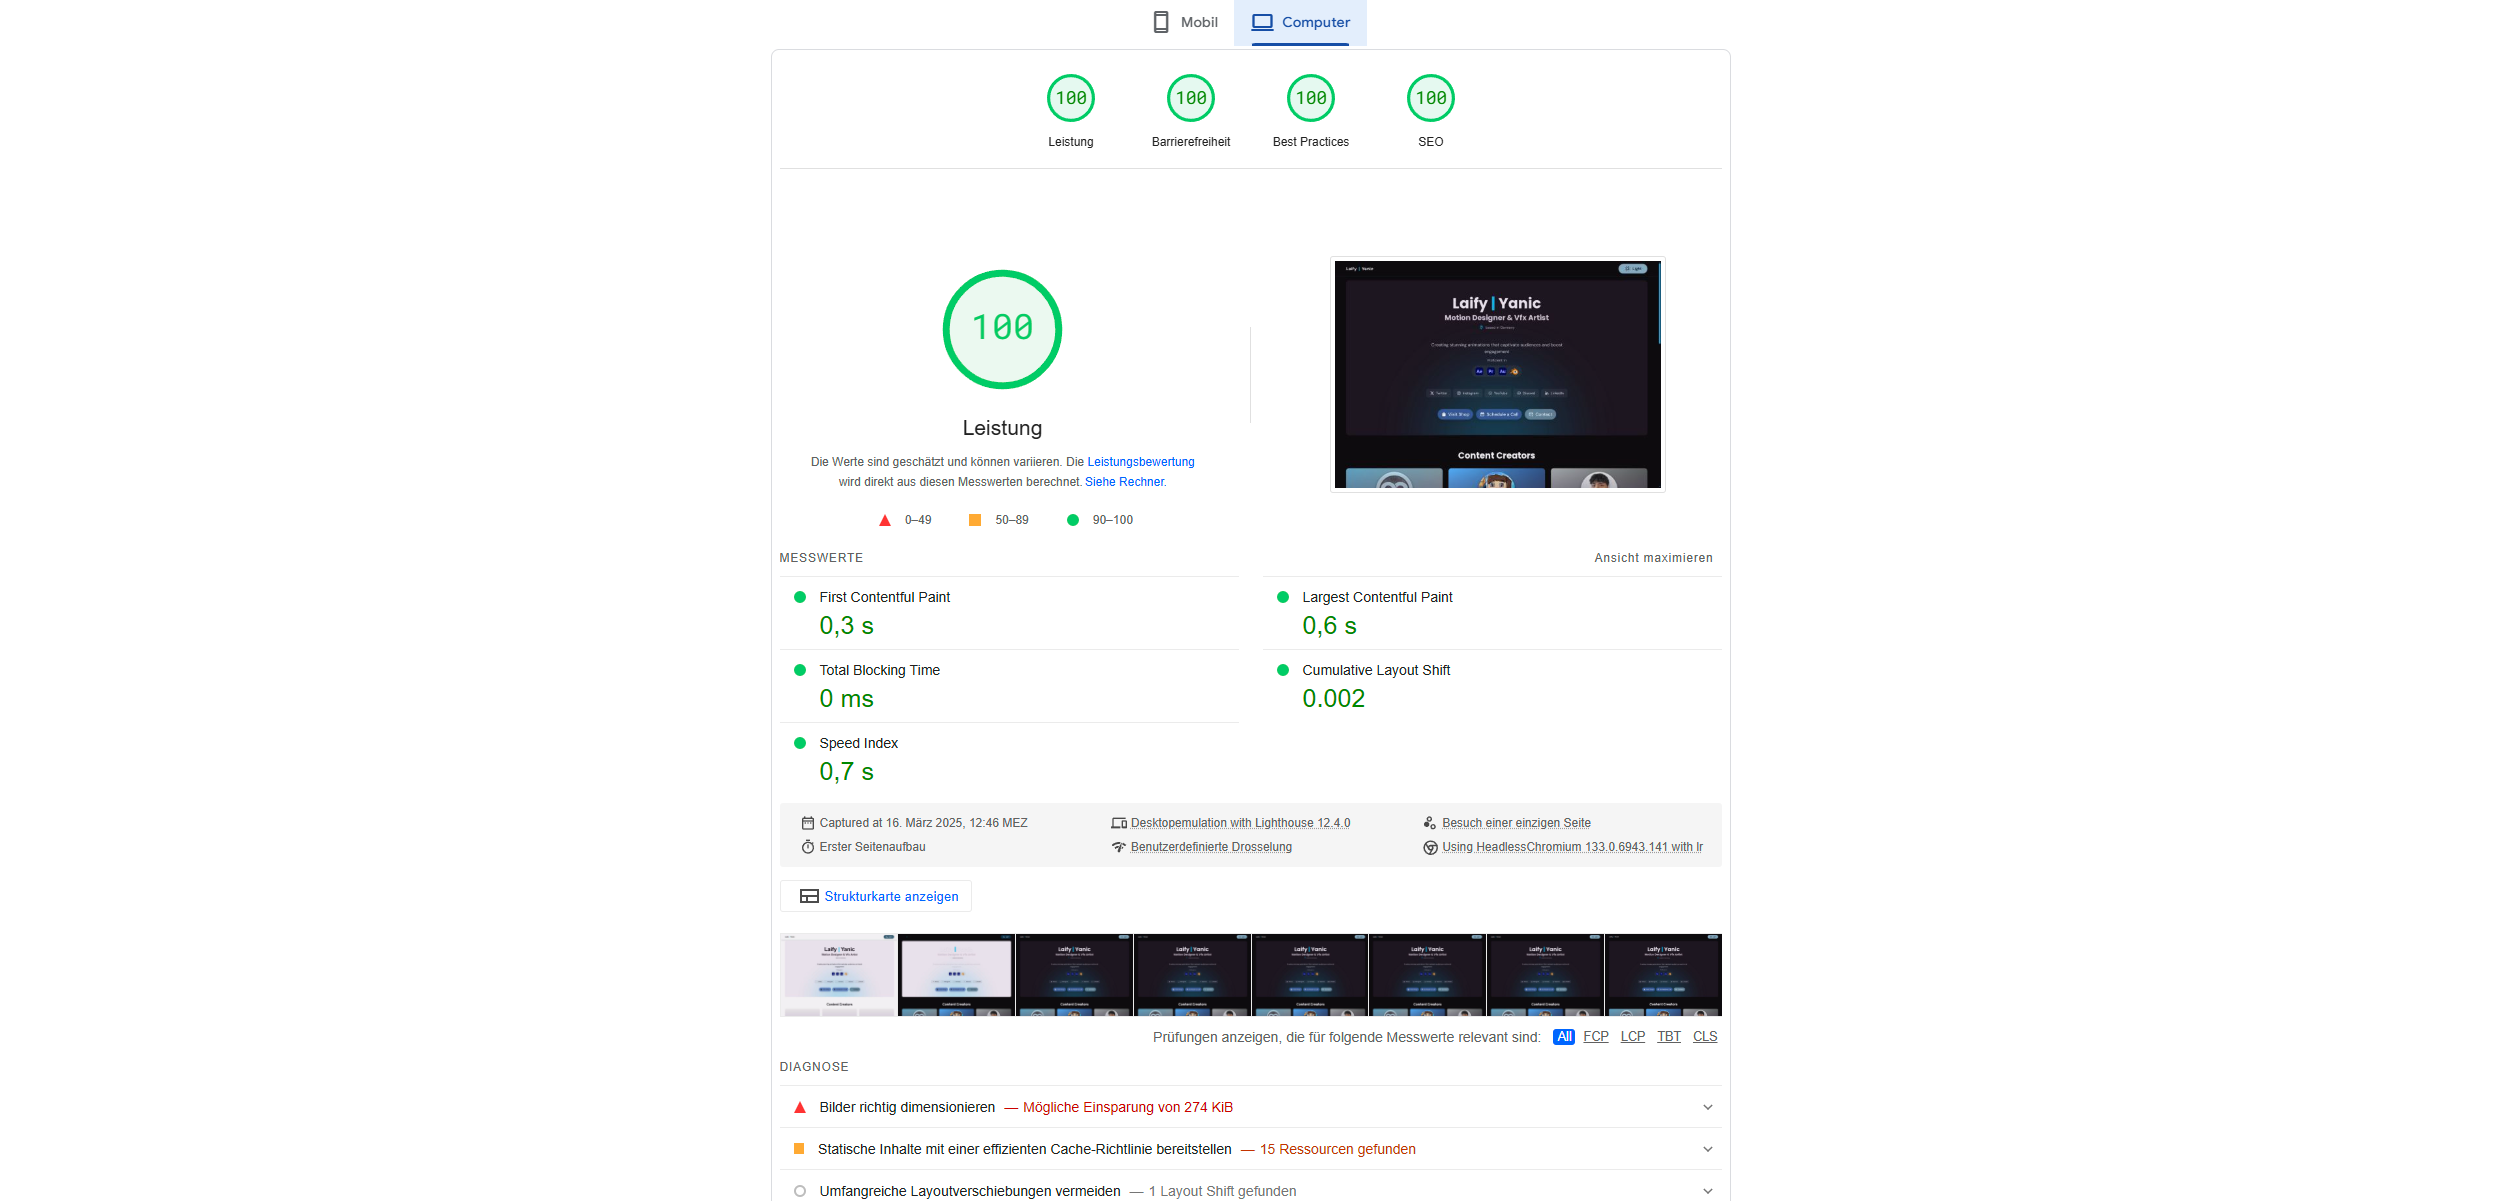Click the green circle 90–100 legend icon

pyautogui.click(x=1073, y=520)
